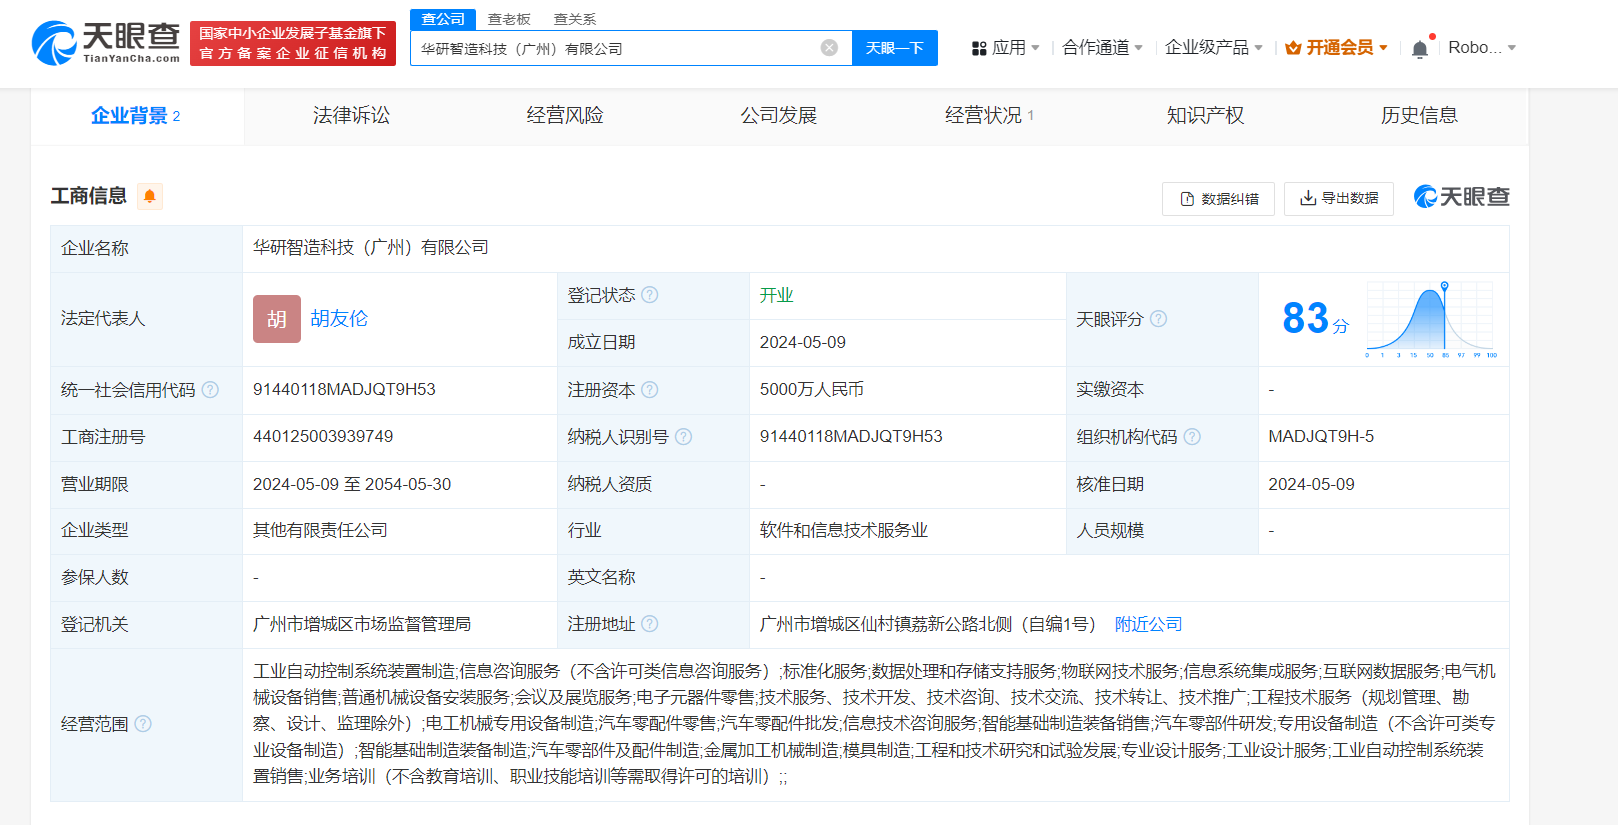This screenshot has height=825, width=1618.
Task: Select the 查关系 search tab
Action: 575,19
